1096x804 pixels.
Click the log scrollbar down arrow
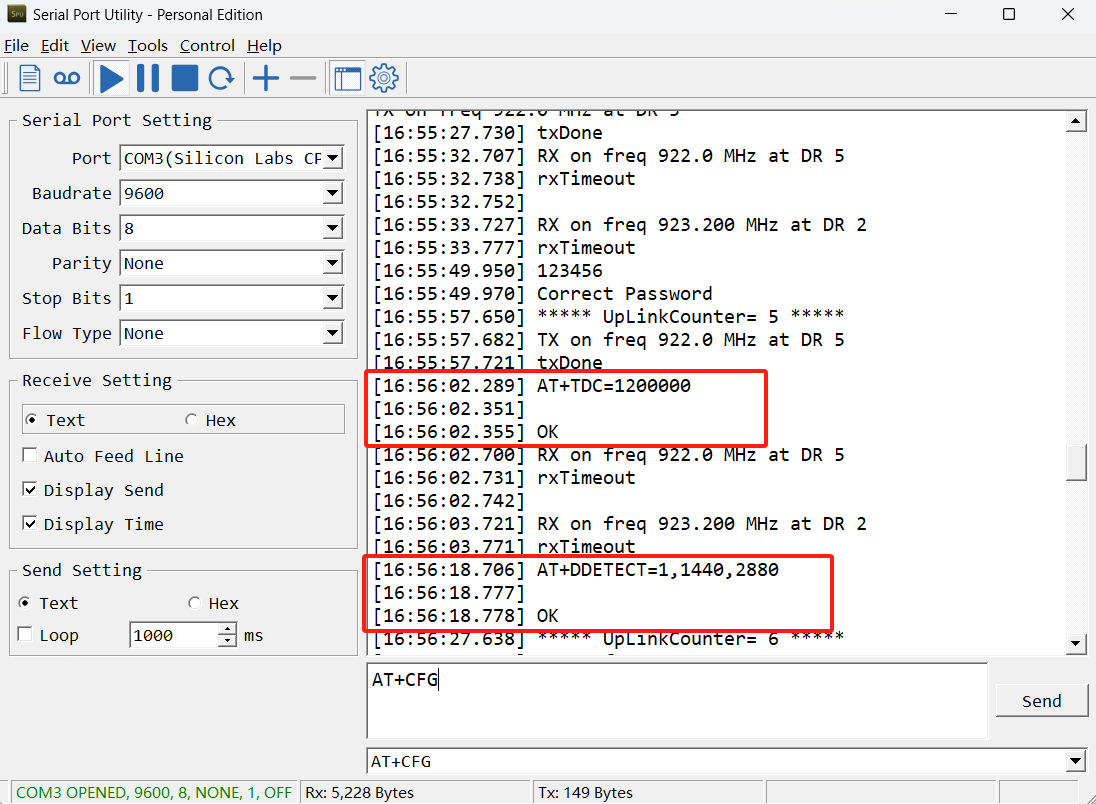1076,643
